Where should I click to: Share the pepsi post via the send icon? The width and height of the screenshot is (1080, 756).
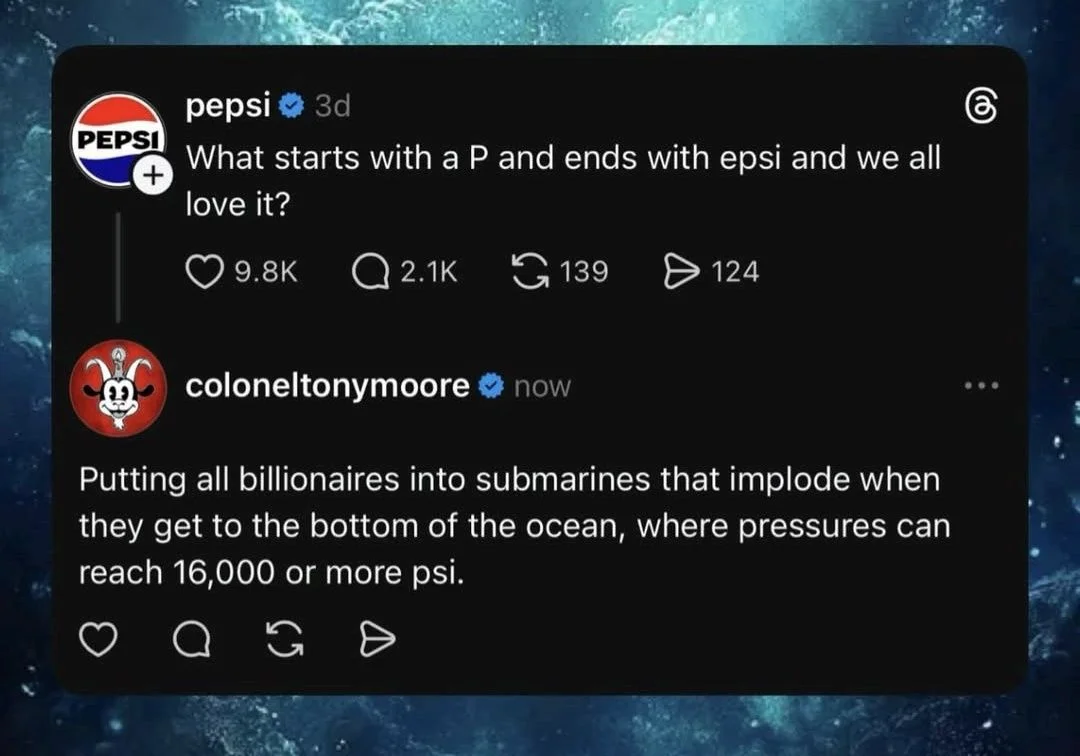(x=684, y=269)
